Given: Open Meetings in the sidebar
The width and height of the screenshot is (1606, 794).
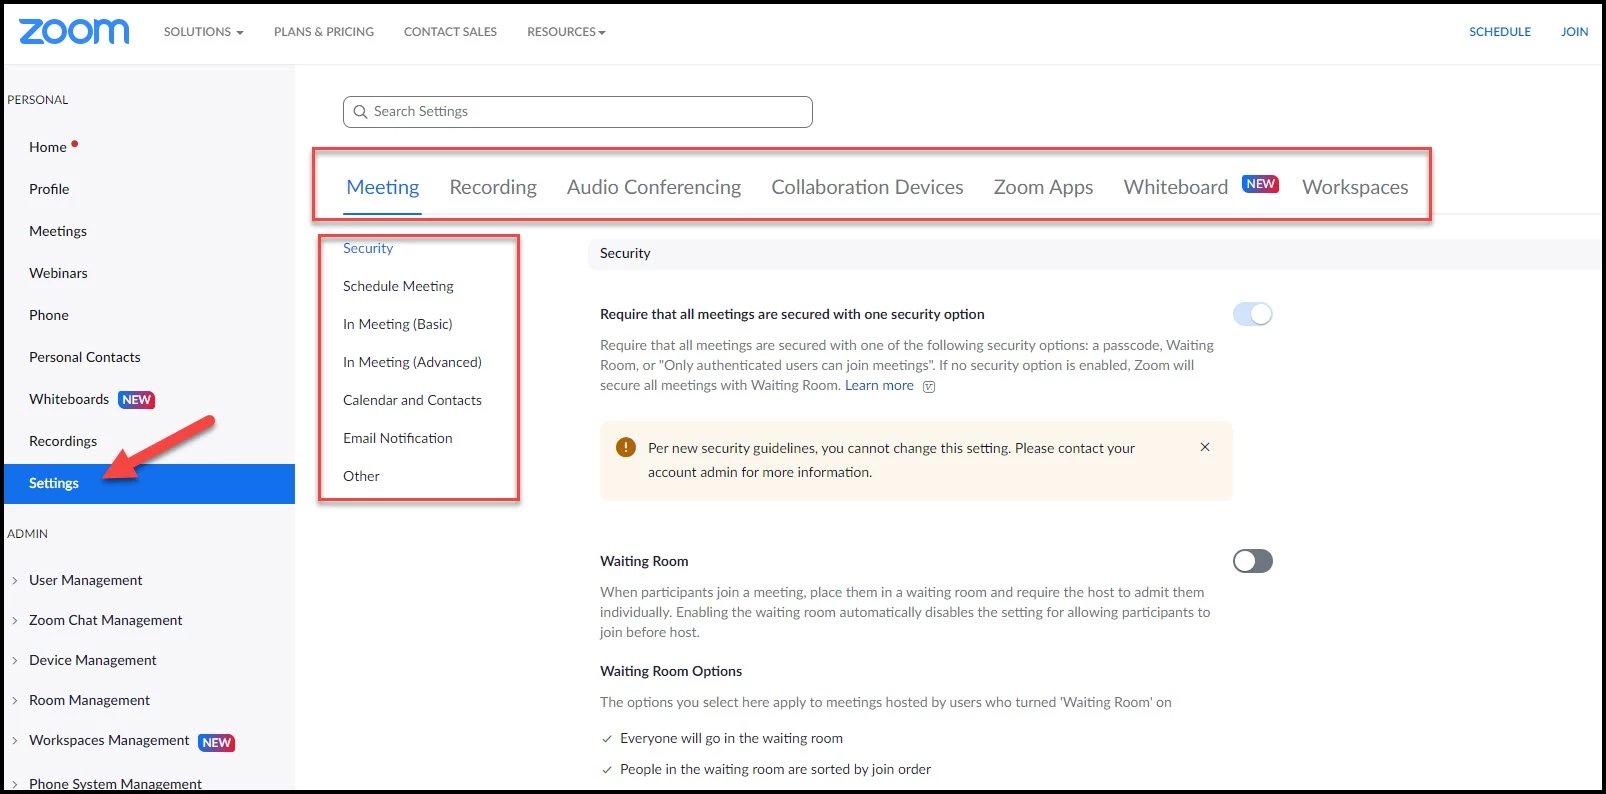Looking at the screenshot, I should click(x=58, y=231).
